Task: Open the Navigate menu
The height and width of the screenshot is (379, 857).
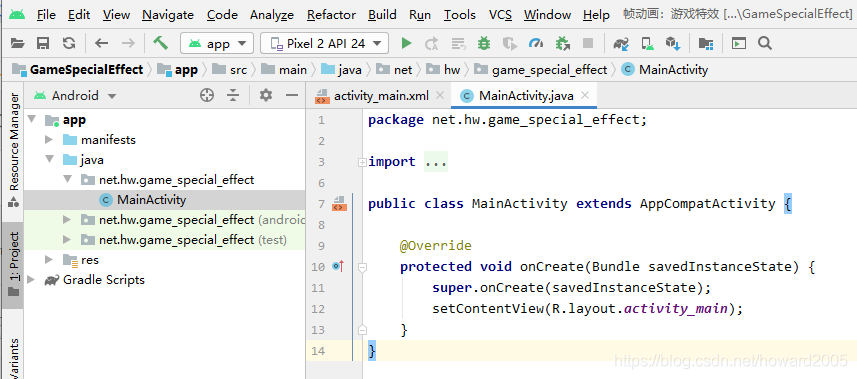Action: (168, 15)
